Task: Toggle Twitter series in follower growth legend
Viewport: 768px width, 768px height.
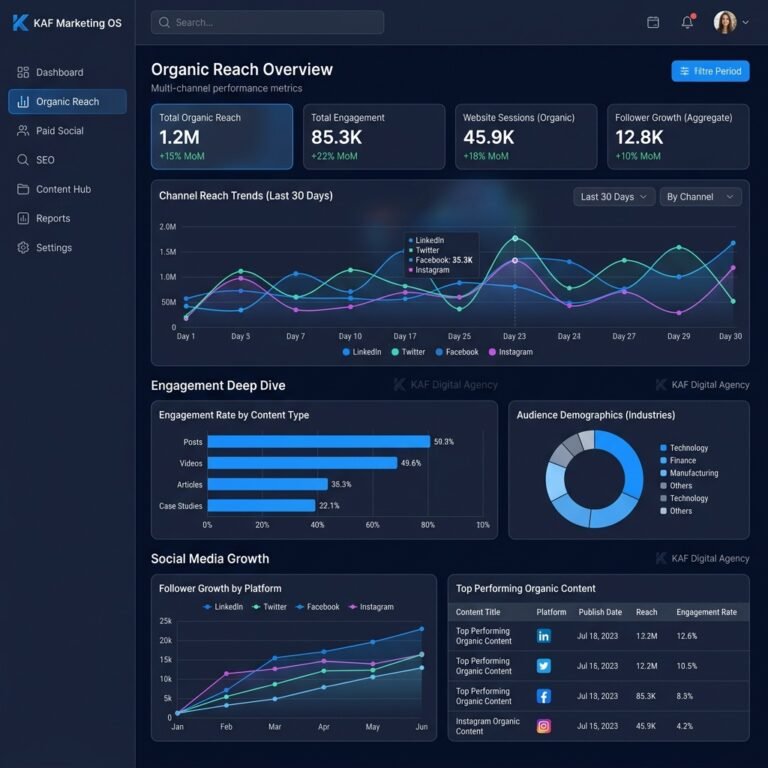Action: 269,606
